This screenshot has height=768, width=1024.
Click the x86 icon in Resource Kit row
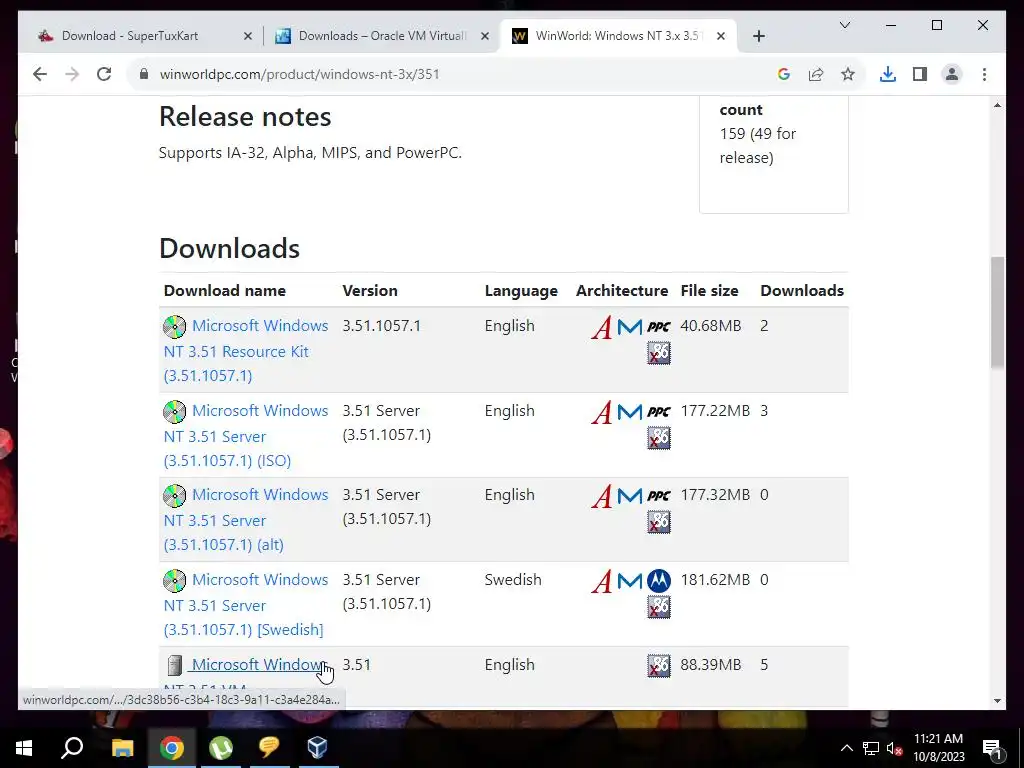coord(659,353)
